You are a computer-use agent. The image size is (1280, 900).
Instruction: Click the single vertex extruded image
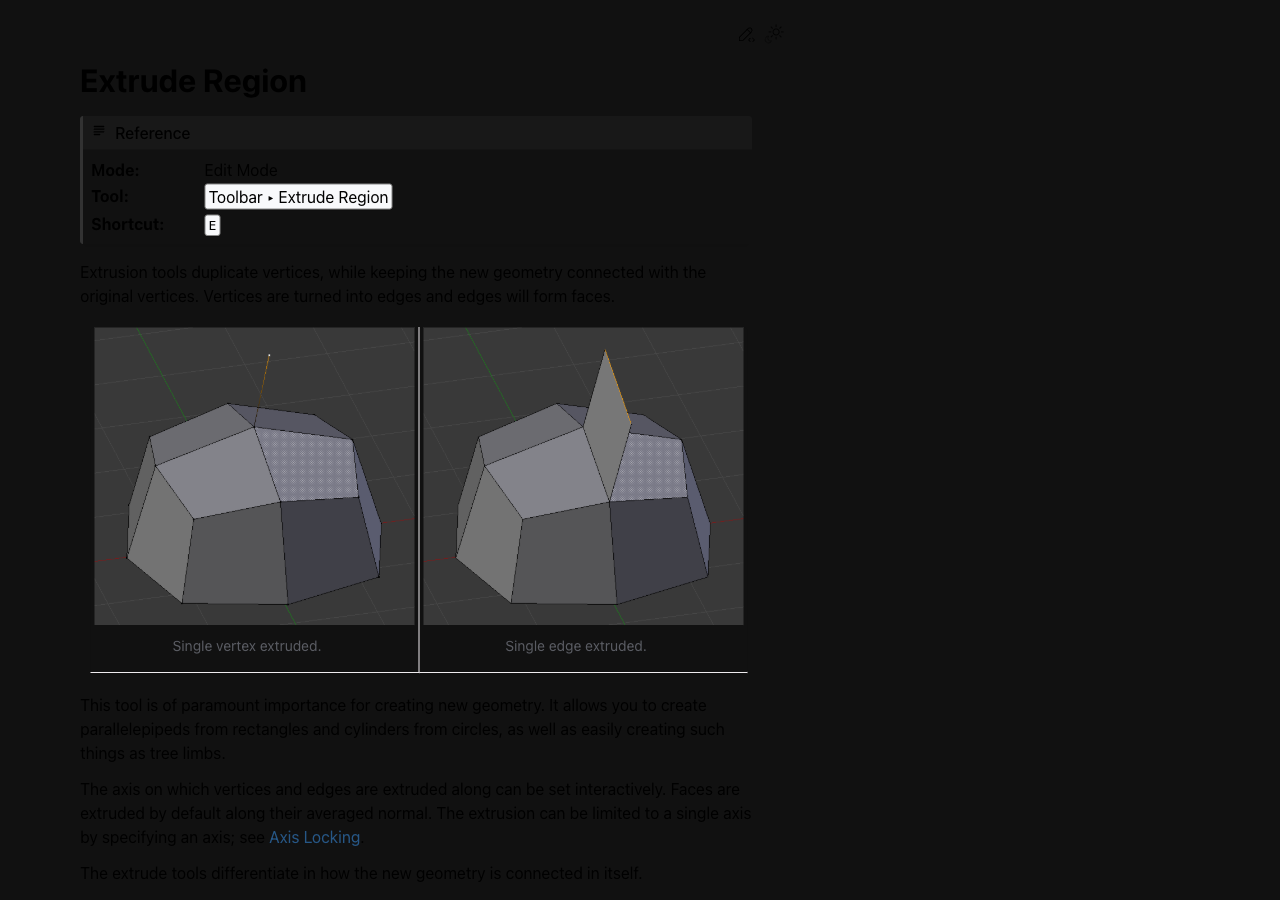pos(255,476)
